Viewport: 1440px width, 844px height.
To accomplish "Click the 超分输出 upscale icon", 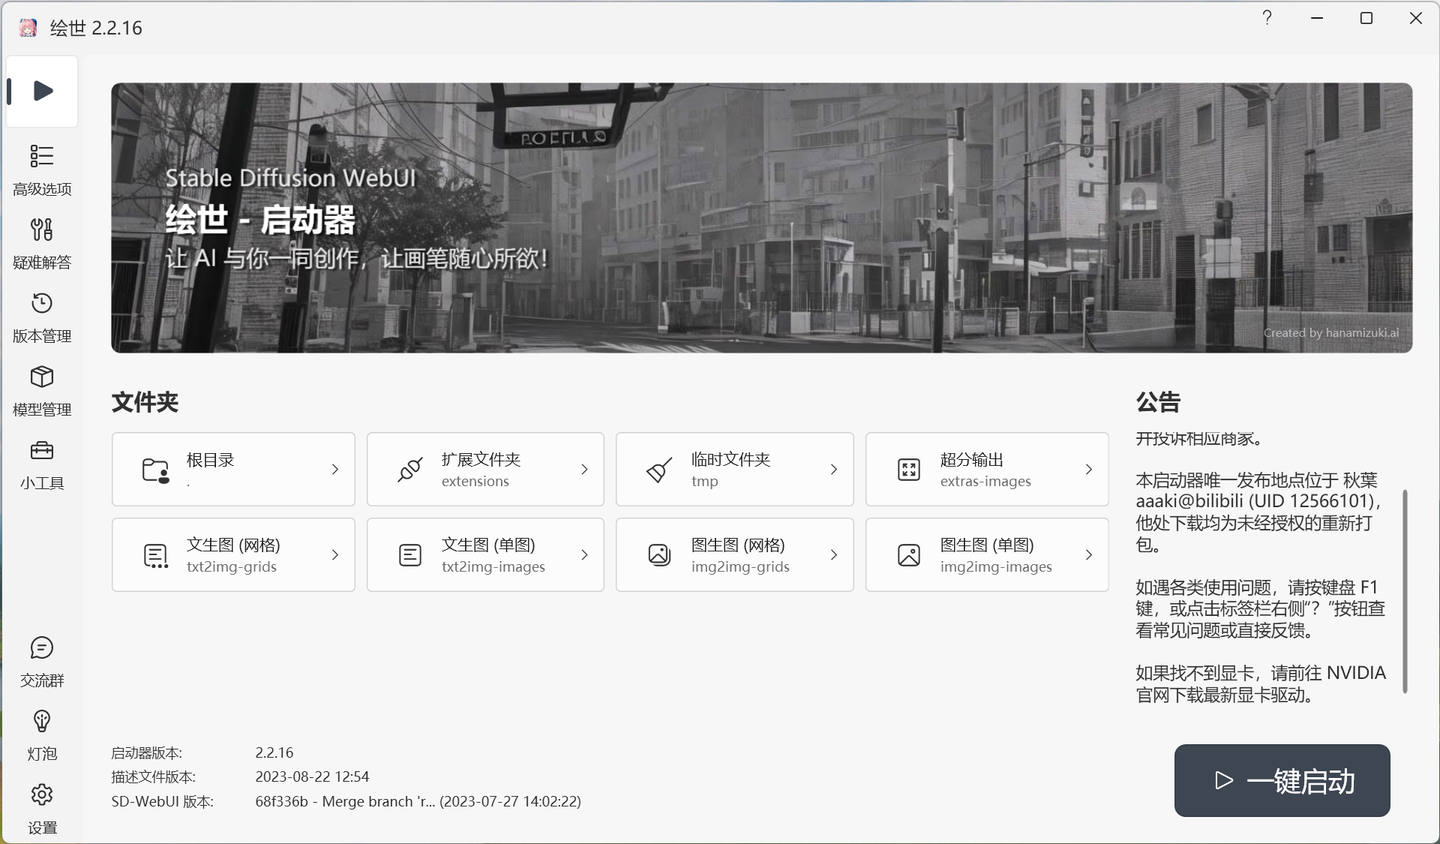I will coord(909,470).
